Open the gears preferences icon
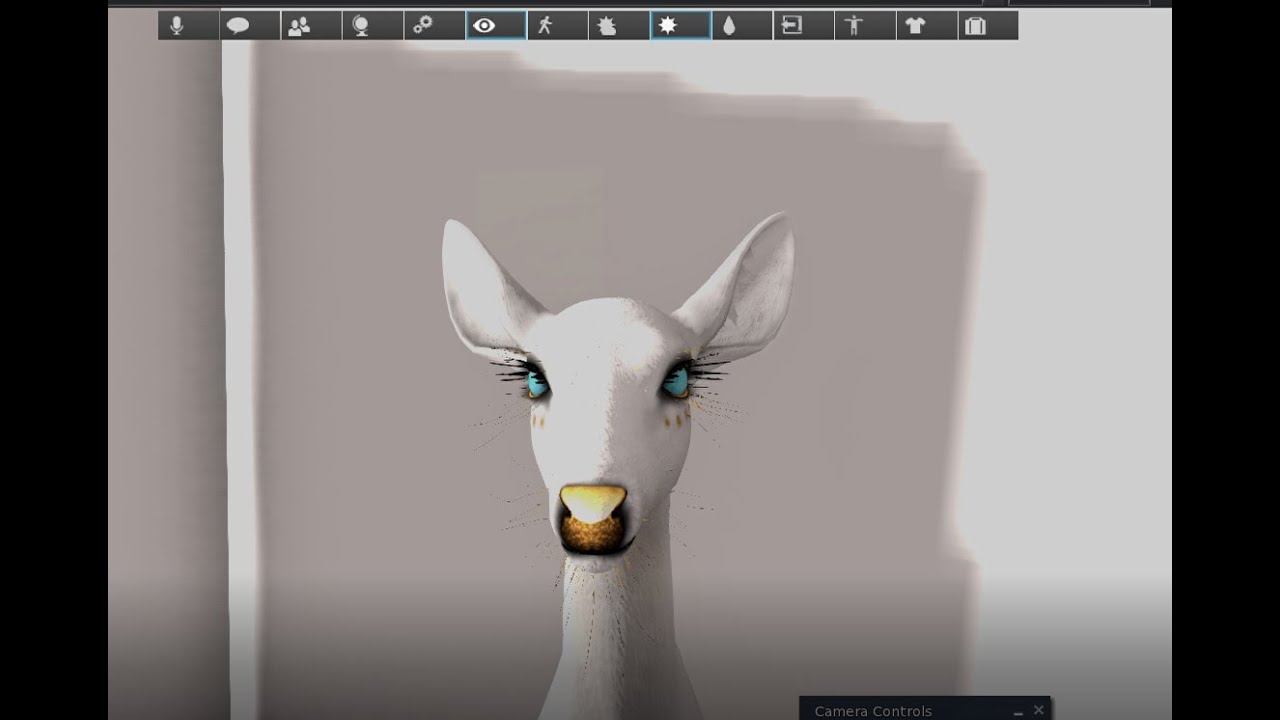This screenshot has height=720, width=1280. tap(434, 26)
